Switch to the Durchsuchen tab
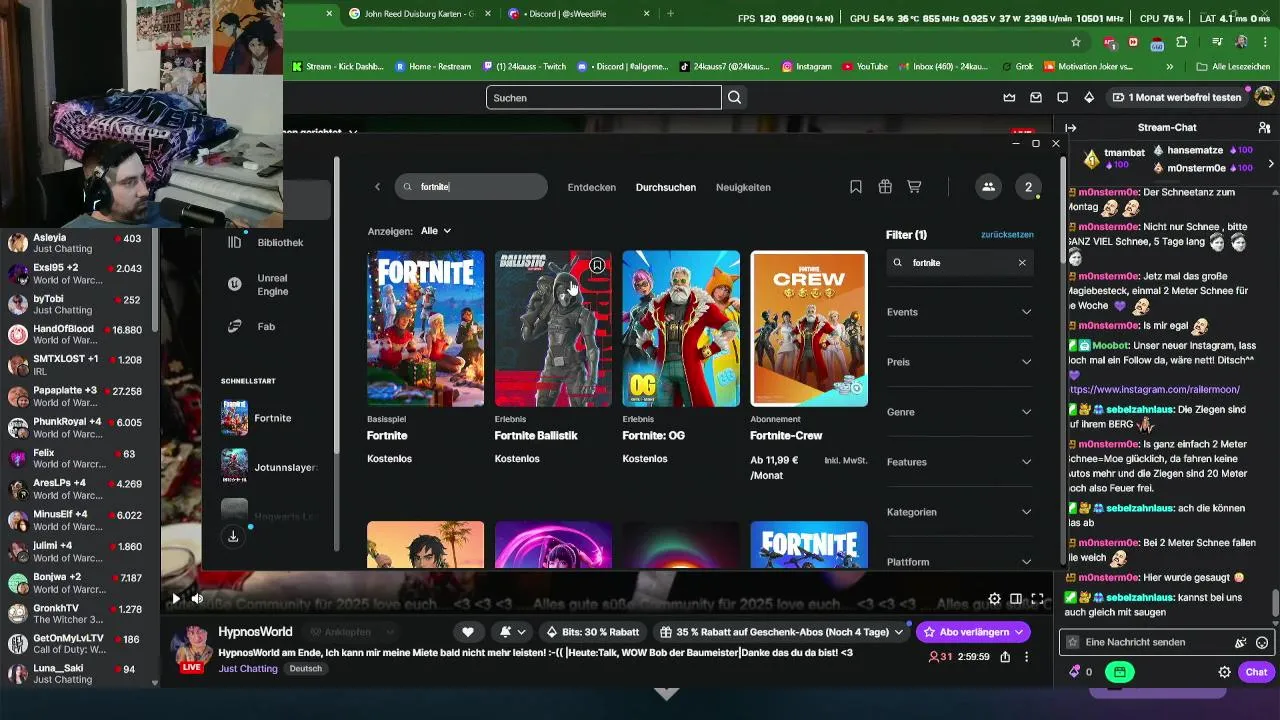 tap(666, 187)
